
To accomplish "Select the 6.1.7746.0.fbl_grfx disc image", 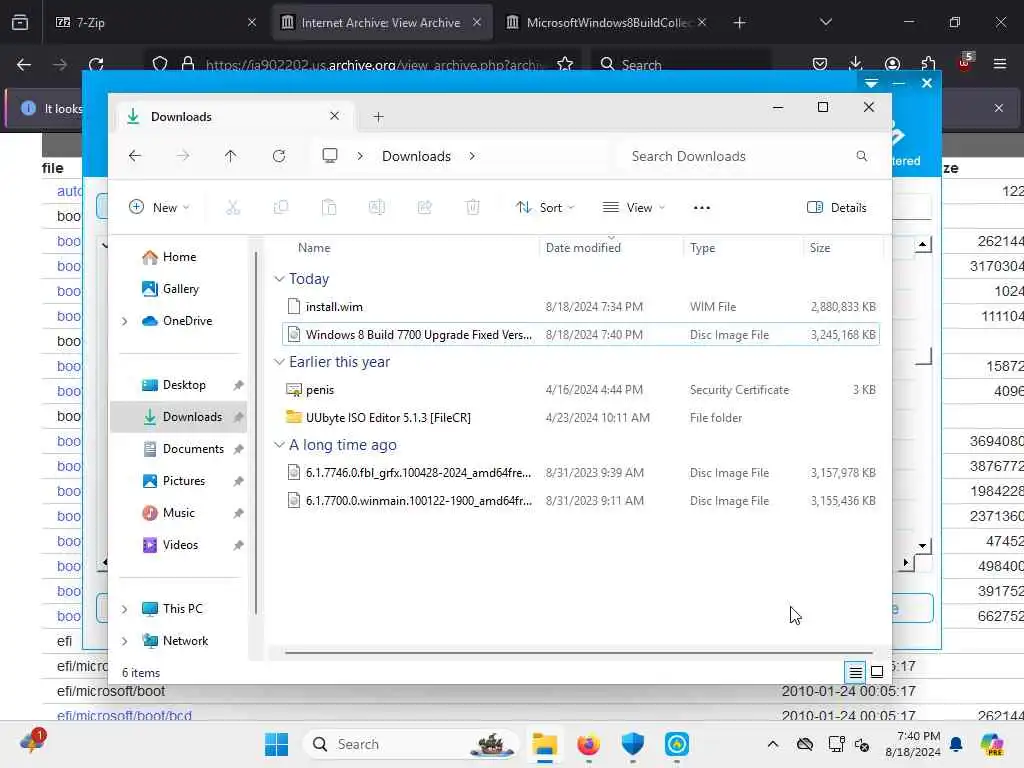I will tap(581, 472).
